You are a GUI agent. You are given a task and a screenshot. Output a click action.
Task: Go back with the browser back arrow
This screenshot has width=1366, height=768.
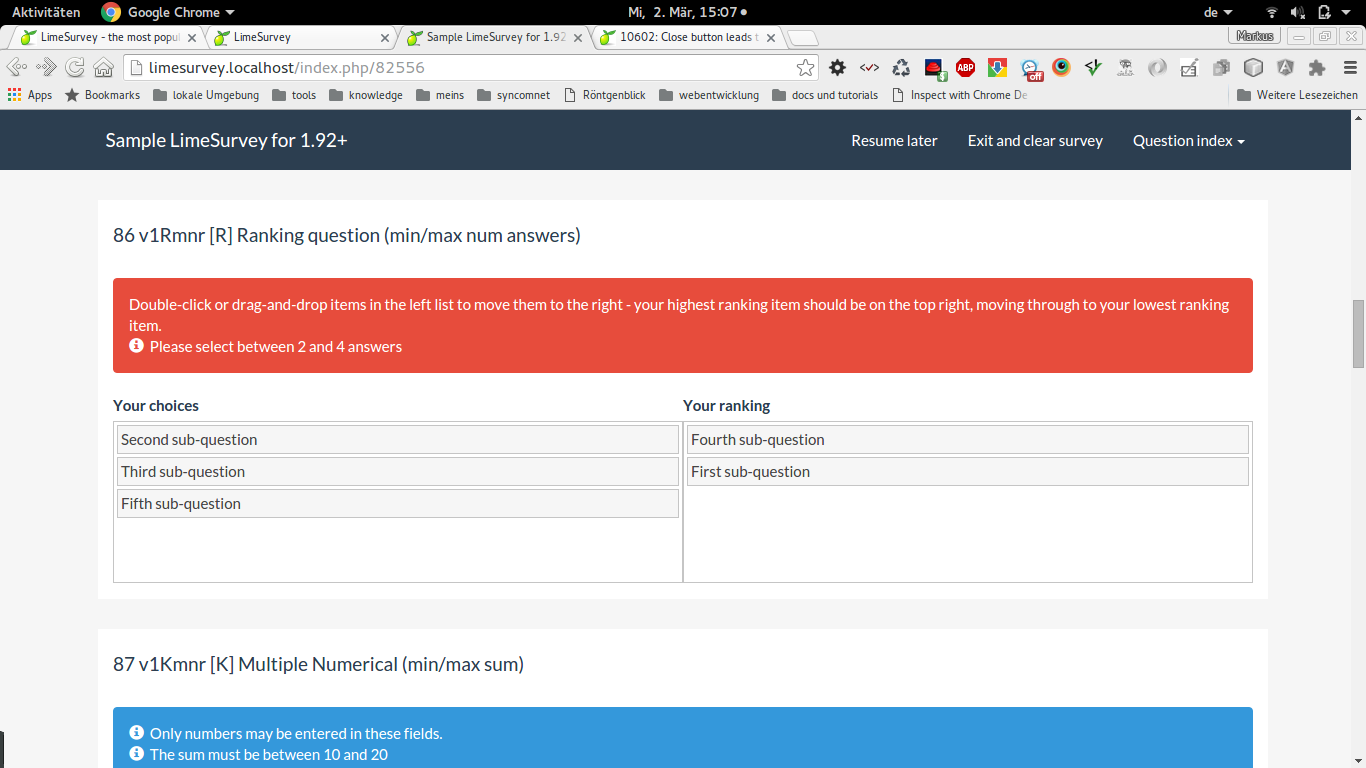point(17,67)
